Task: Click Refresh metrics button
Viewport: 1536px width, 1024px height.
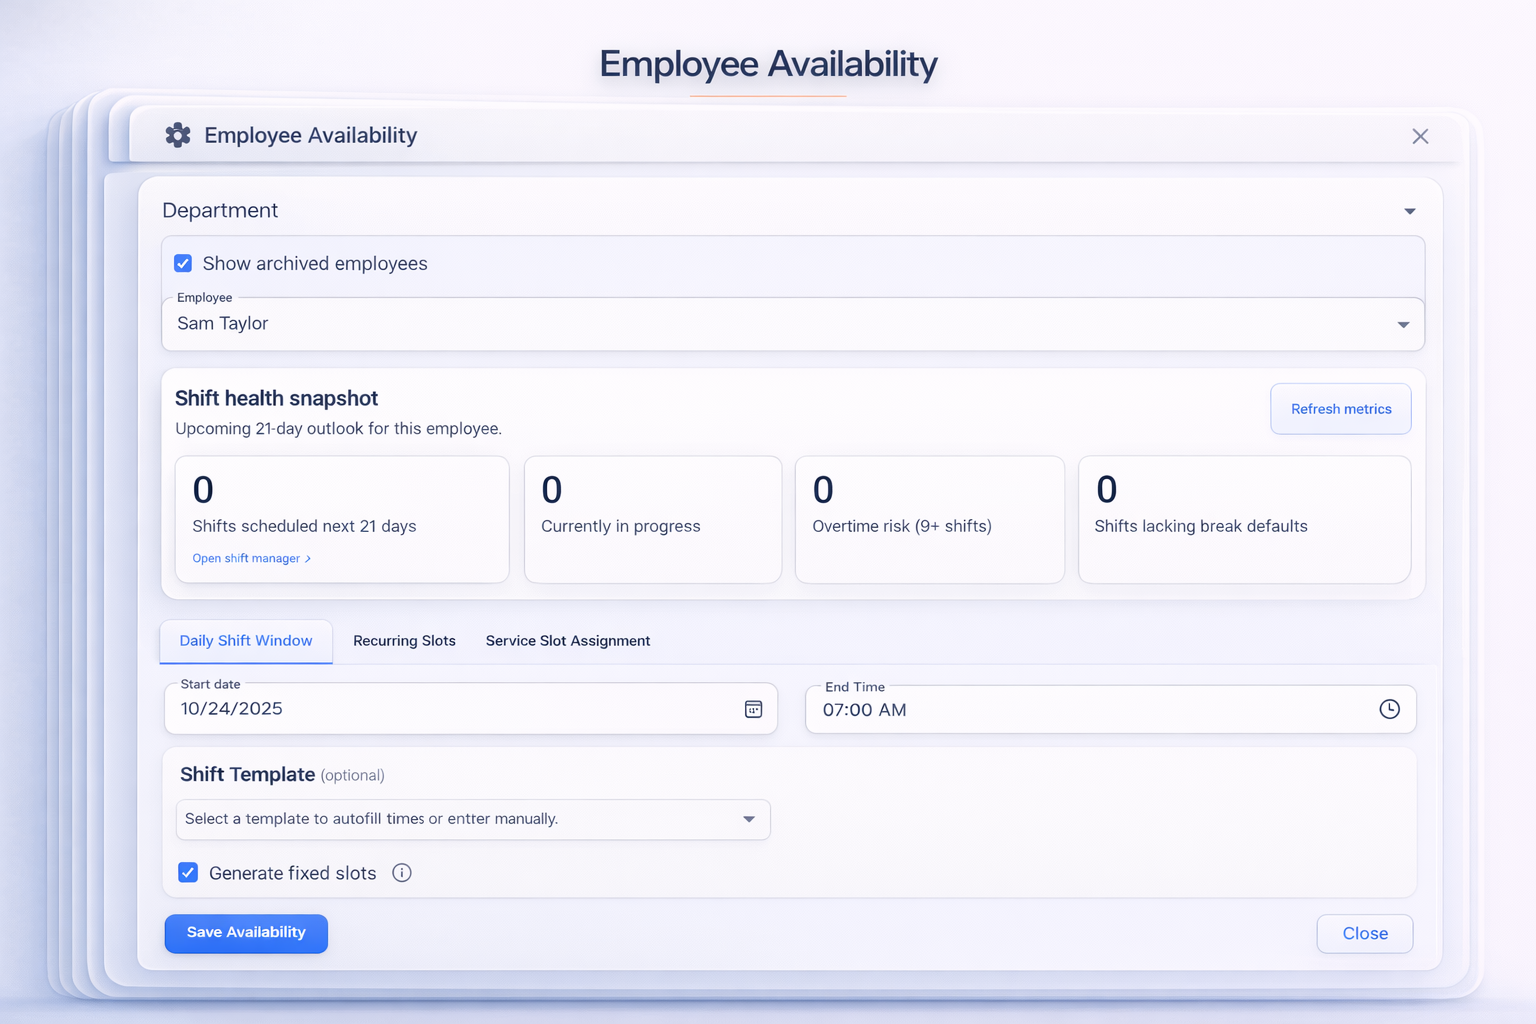Action: coord(1341,409)
